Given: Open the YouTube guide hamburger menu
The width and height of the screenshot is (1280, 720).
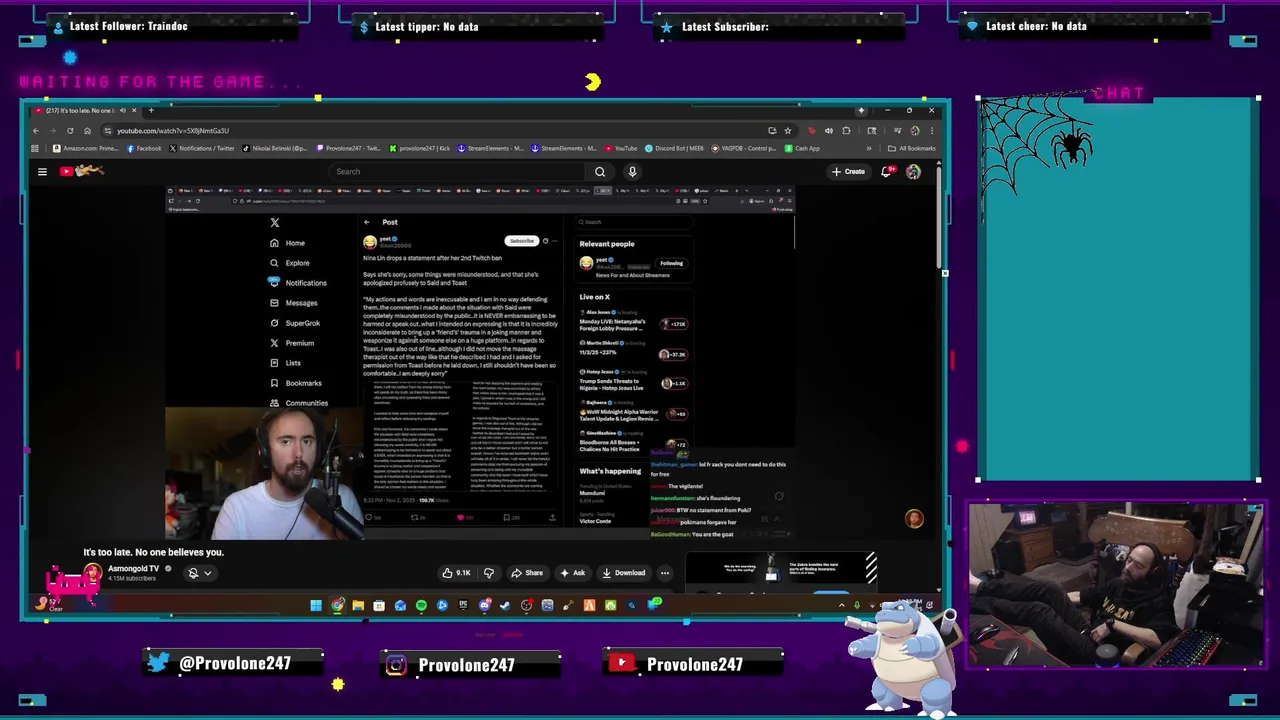Looking at the screenshot, I should pos(42,171).
